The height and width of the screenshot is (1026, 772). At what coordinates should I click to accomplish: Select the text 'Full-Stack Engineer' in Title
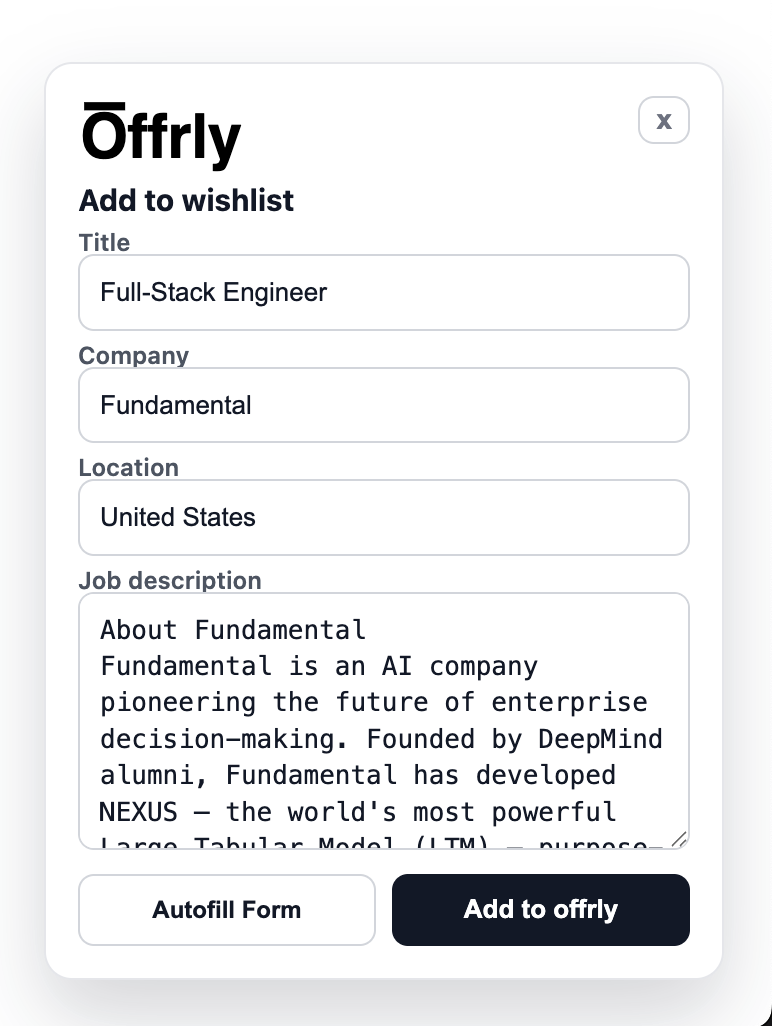click(x=213, y=292)
